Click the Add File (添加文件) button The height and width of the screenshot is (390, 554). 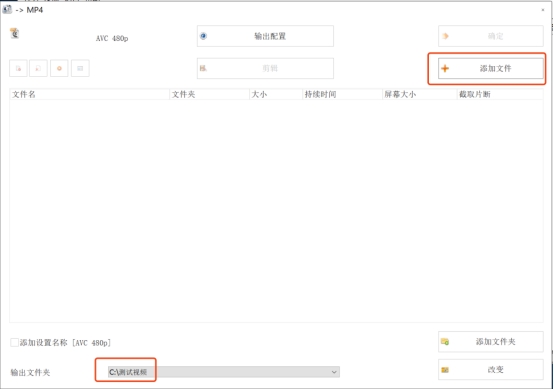[490, 69]
